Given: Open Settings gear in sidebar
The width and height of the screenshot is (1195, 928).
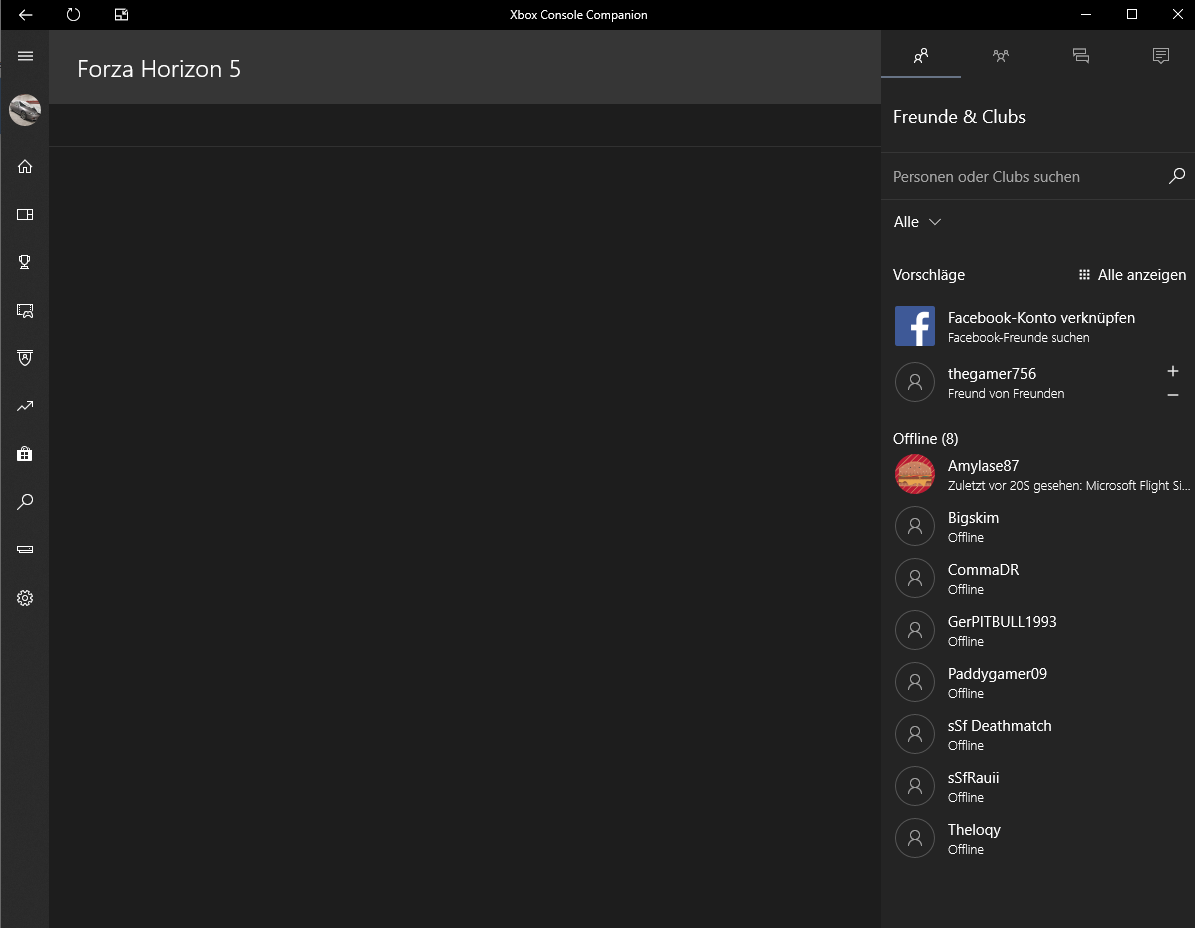Looking at the screenshot, I should pyautogui.click(x=25, y=598).
